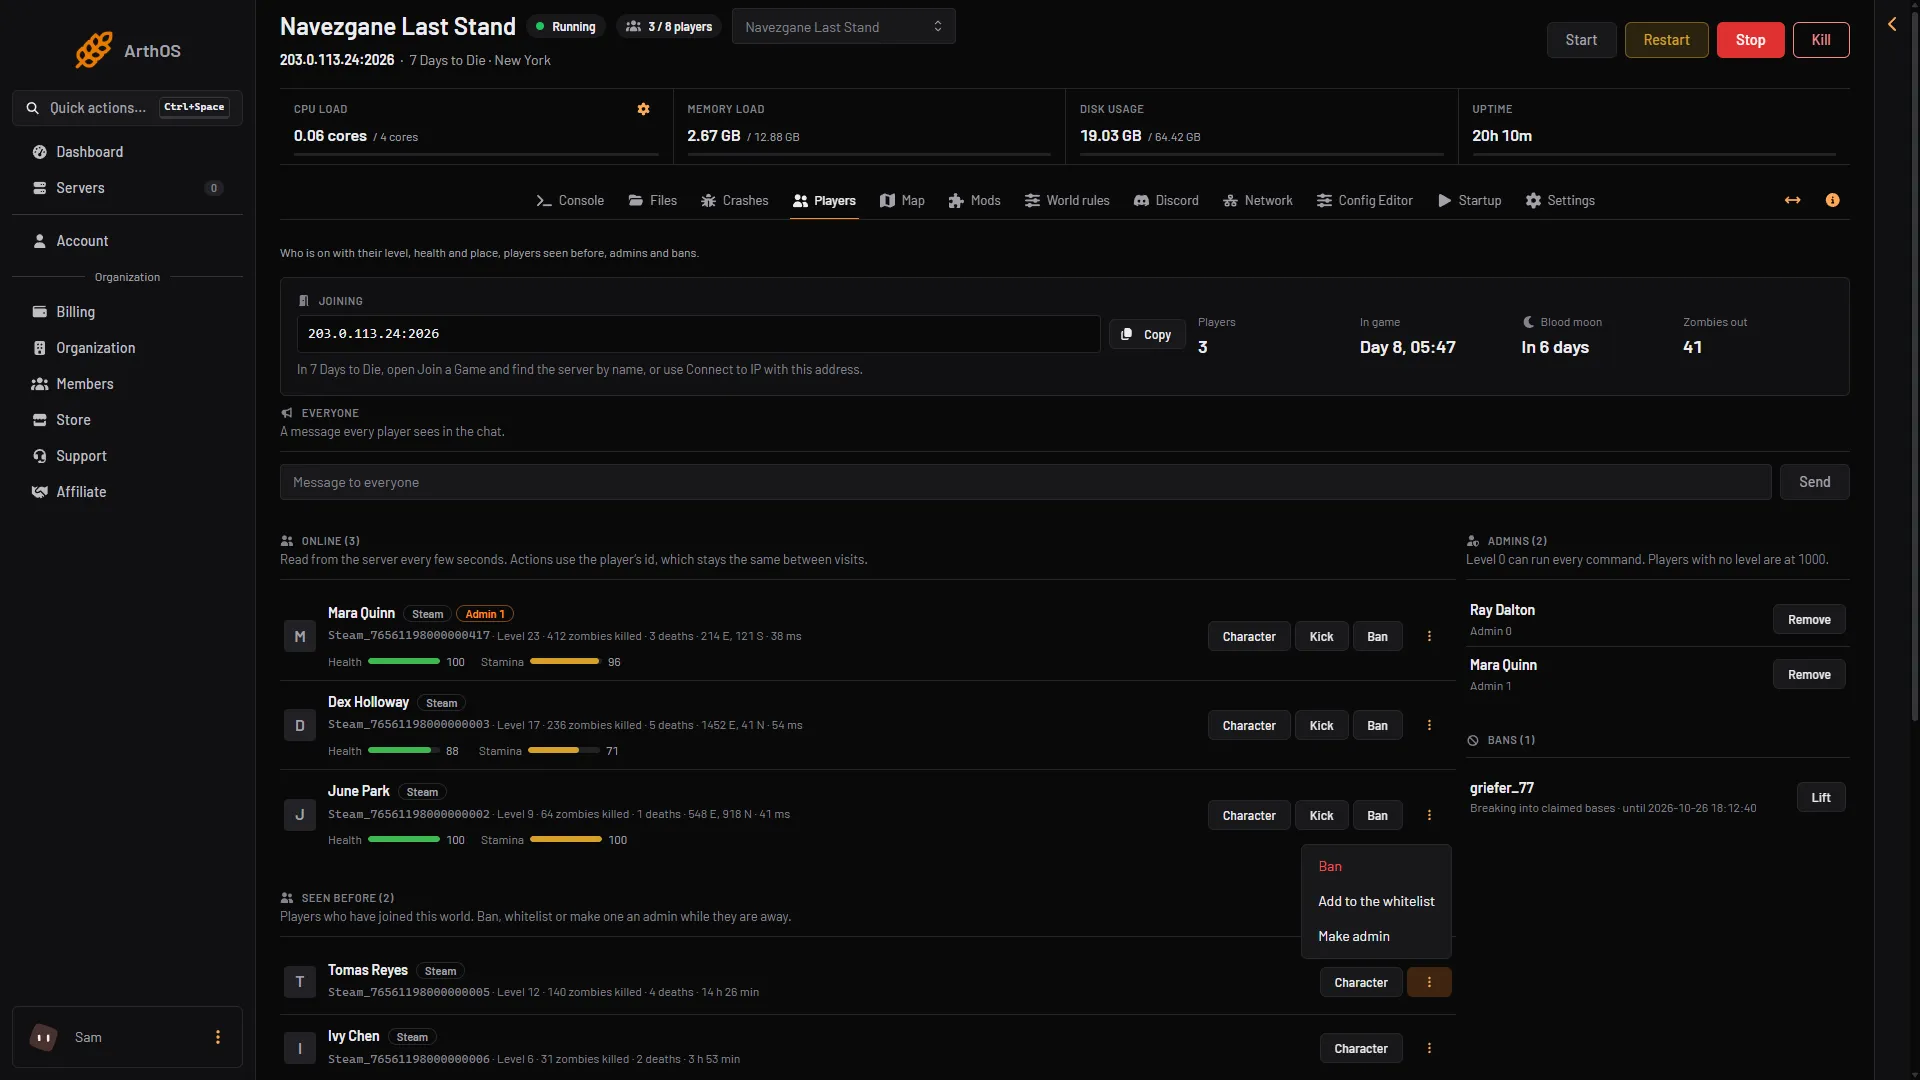Open the World rules tab
Image resolution: width=1920 pixels, height=1080 pixels.
point(1067,201)
